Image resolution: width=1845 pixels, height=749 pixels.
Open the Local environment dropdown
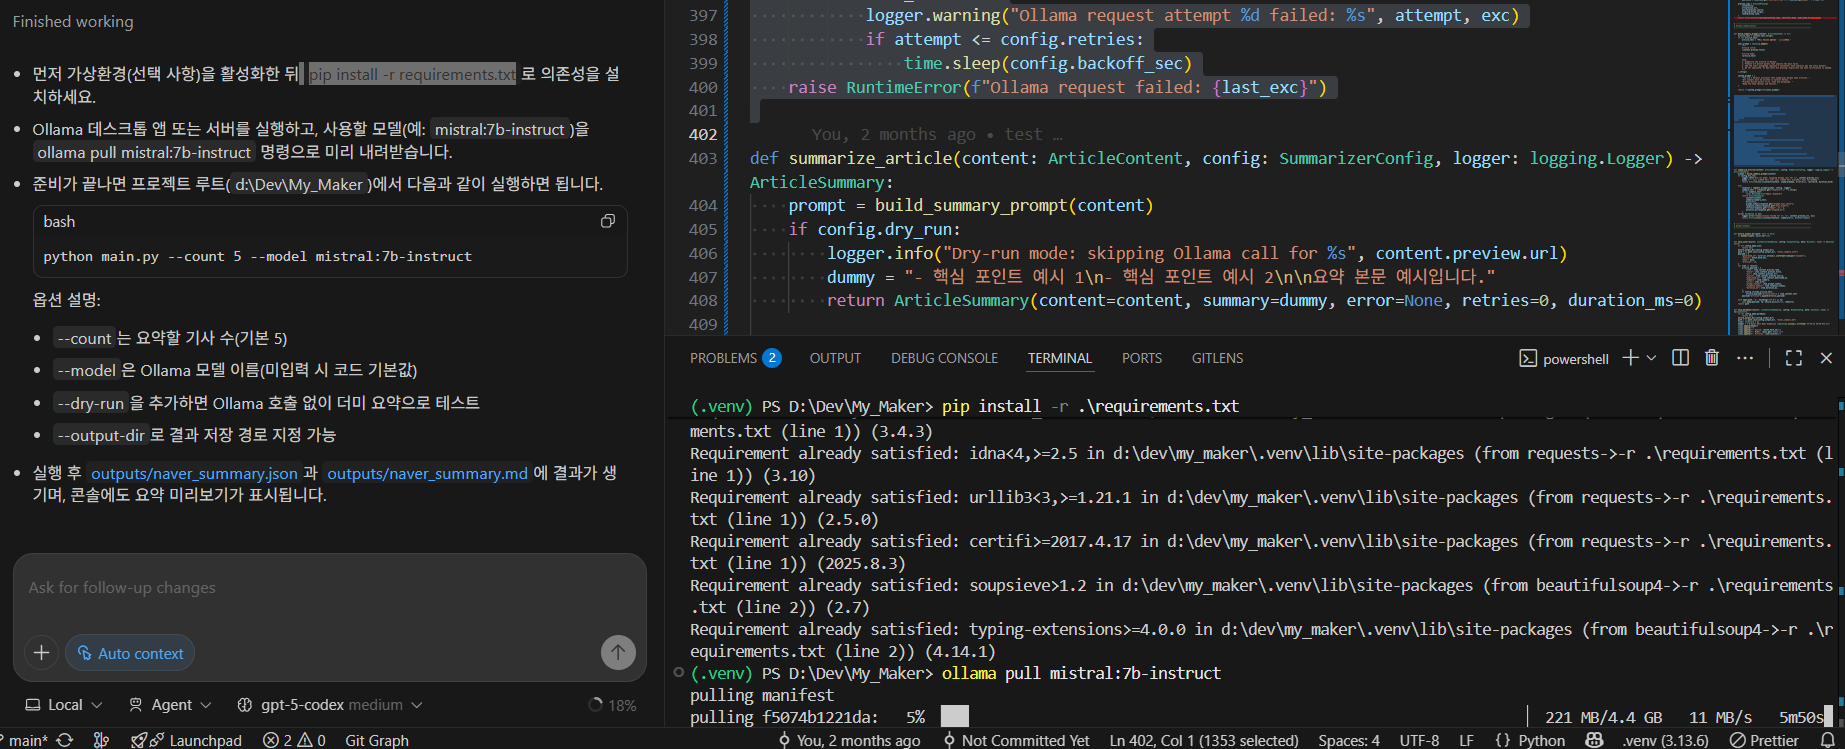(64, 705)
